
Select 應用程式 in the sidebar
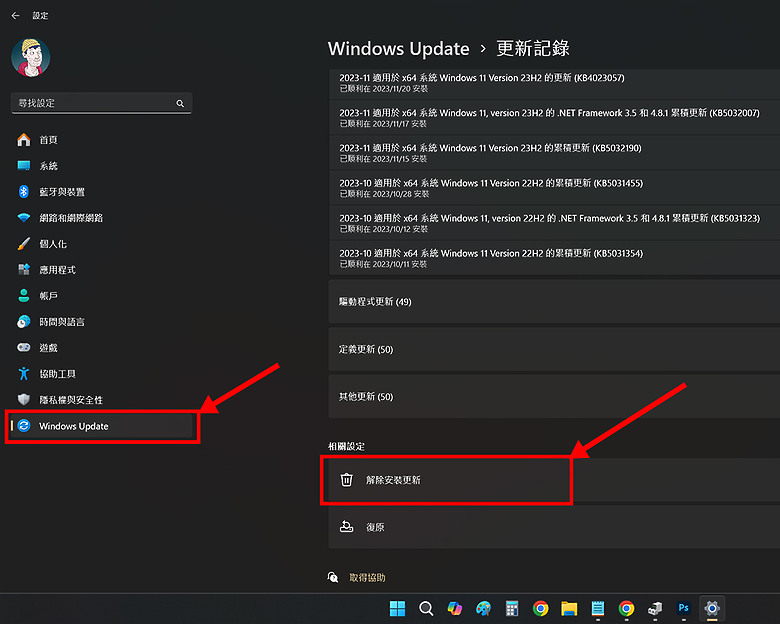101,270
